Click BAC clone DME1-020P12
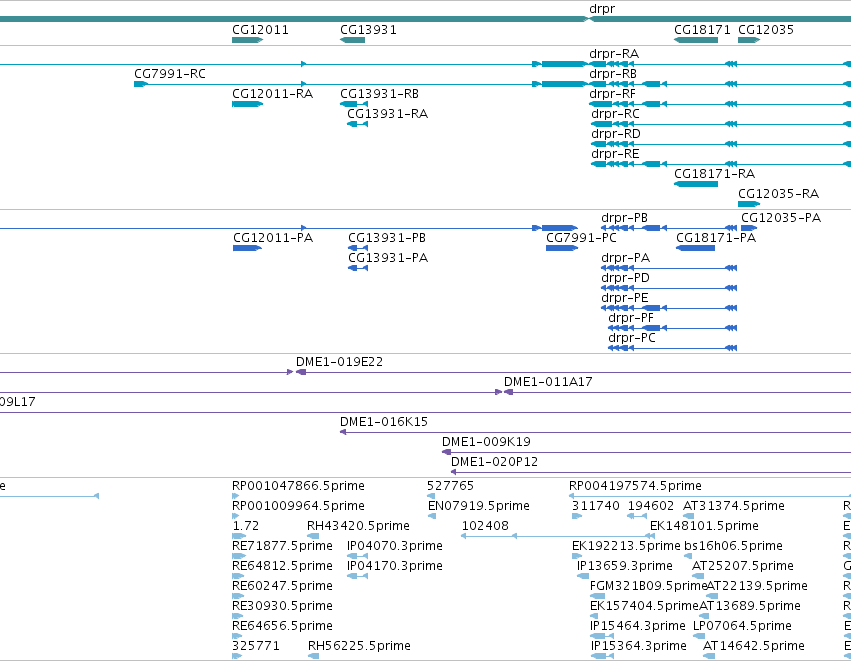The height and width of the screenshot is (661, 851). (x=494, y=462)
